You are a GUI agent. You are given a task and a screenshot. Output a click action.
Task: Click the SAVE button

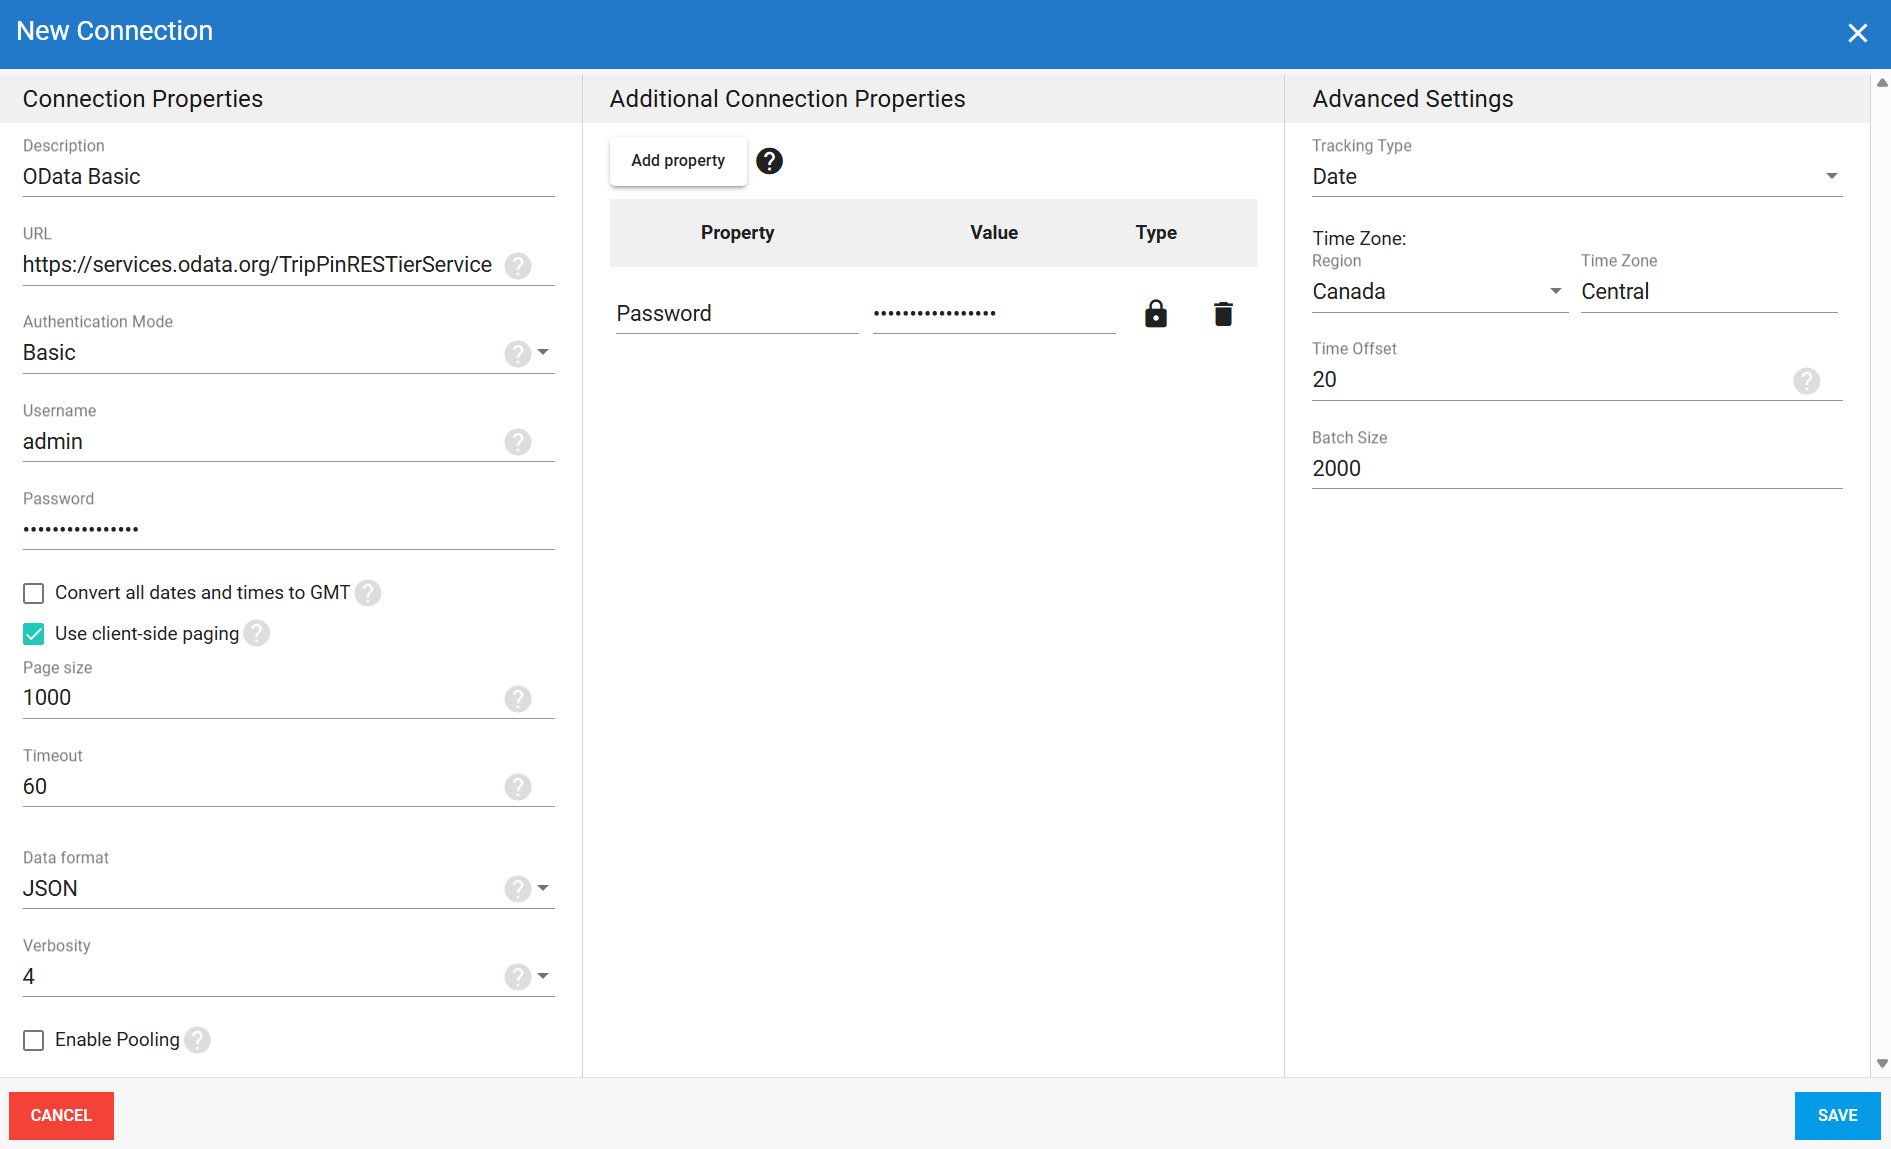tap(1837, 1116)
